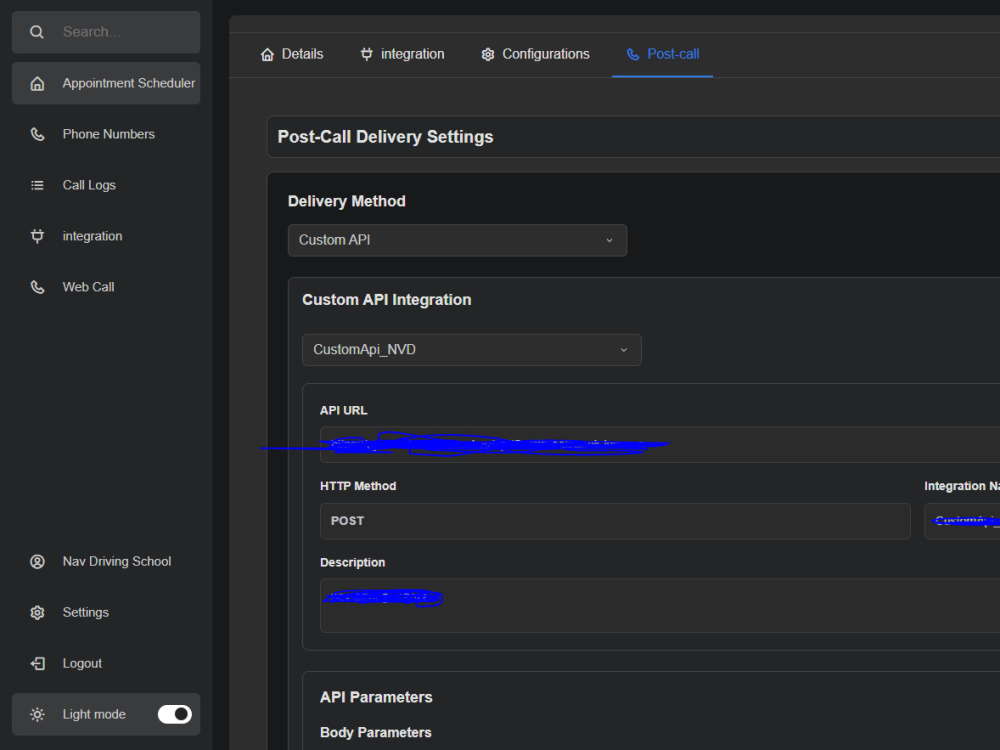This screenshot has height=750, width=1000.
Task: Click the API URL label
Action: pos(344,411)
